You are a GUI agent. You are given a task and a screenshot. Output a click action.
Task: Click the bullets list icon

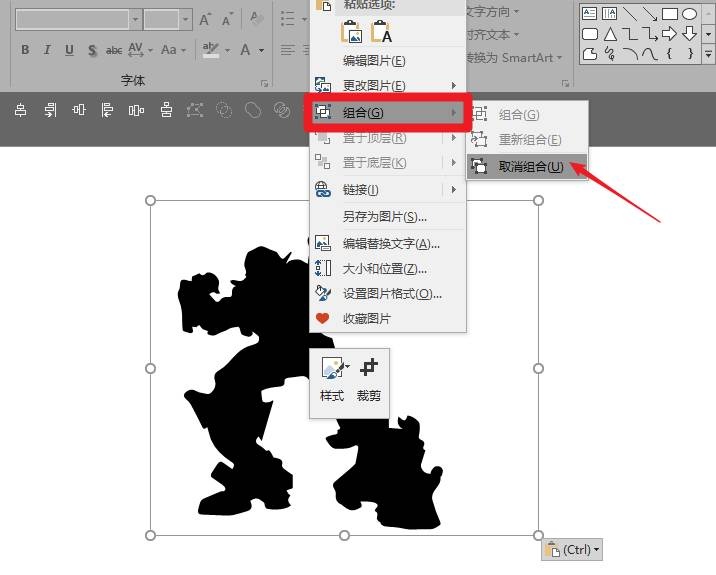click(x=288, y=19)
